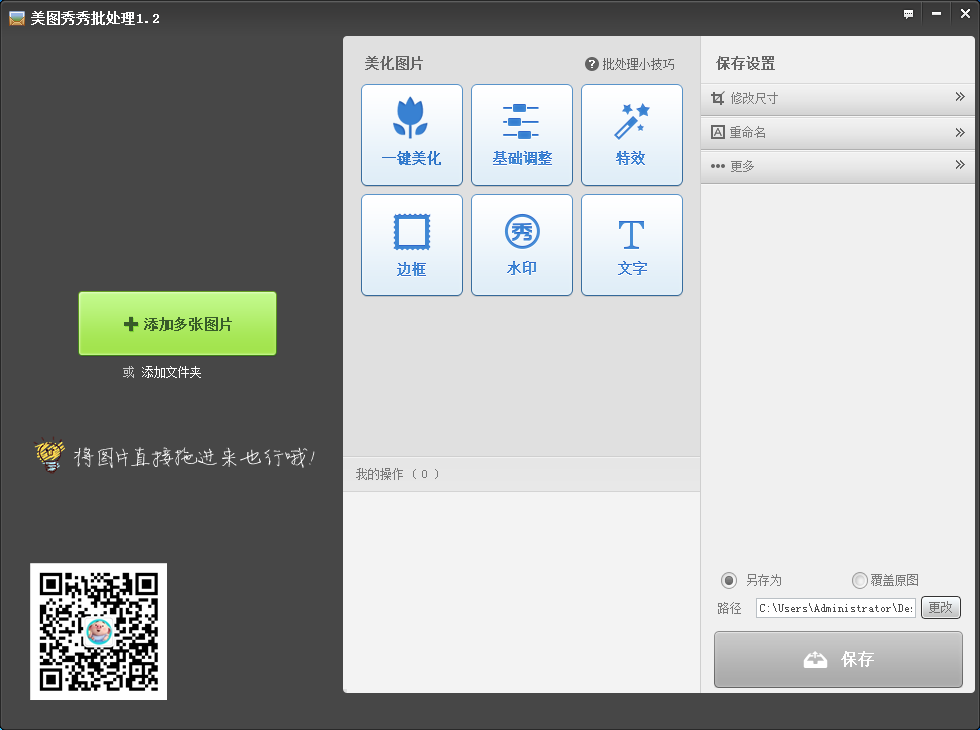
Task: Select the 覆盖原图 overwrite original radio button
Action: coord(860,581)
